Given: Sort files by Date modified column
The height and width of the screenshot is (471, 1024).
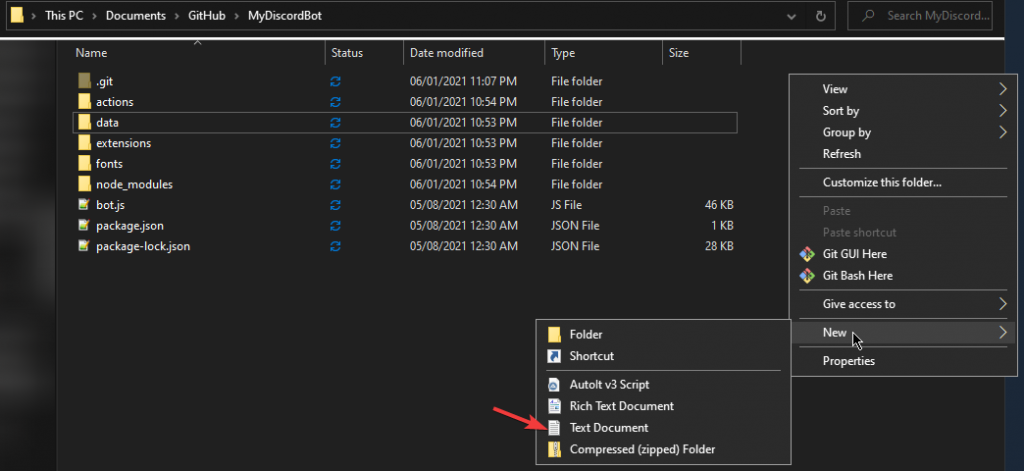Looking at the screenshot, I should [x=447, y=53].
